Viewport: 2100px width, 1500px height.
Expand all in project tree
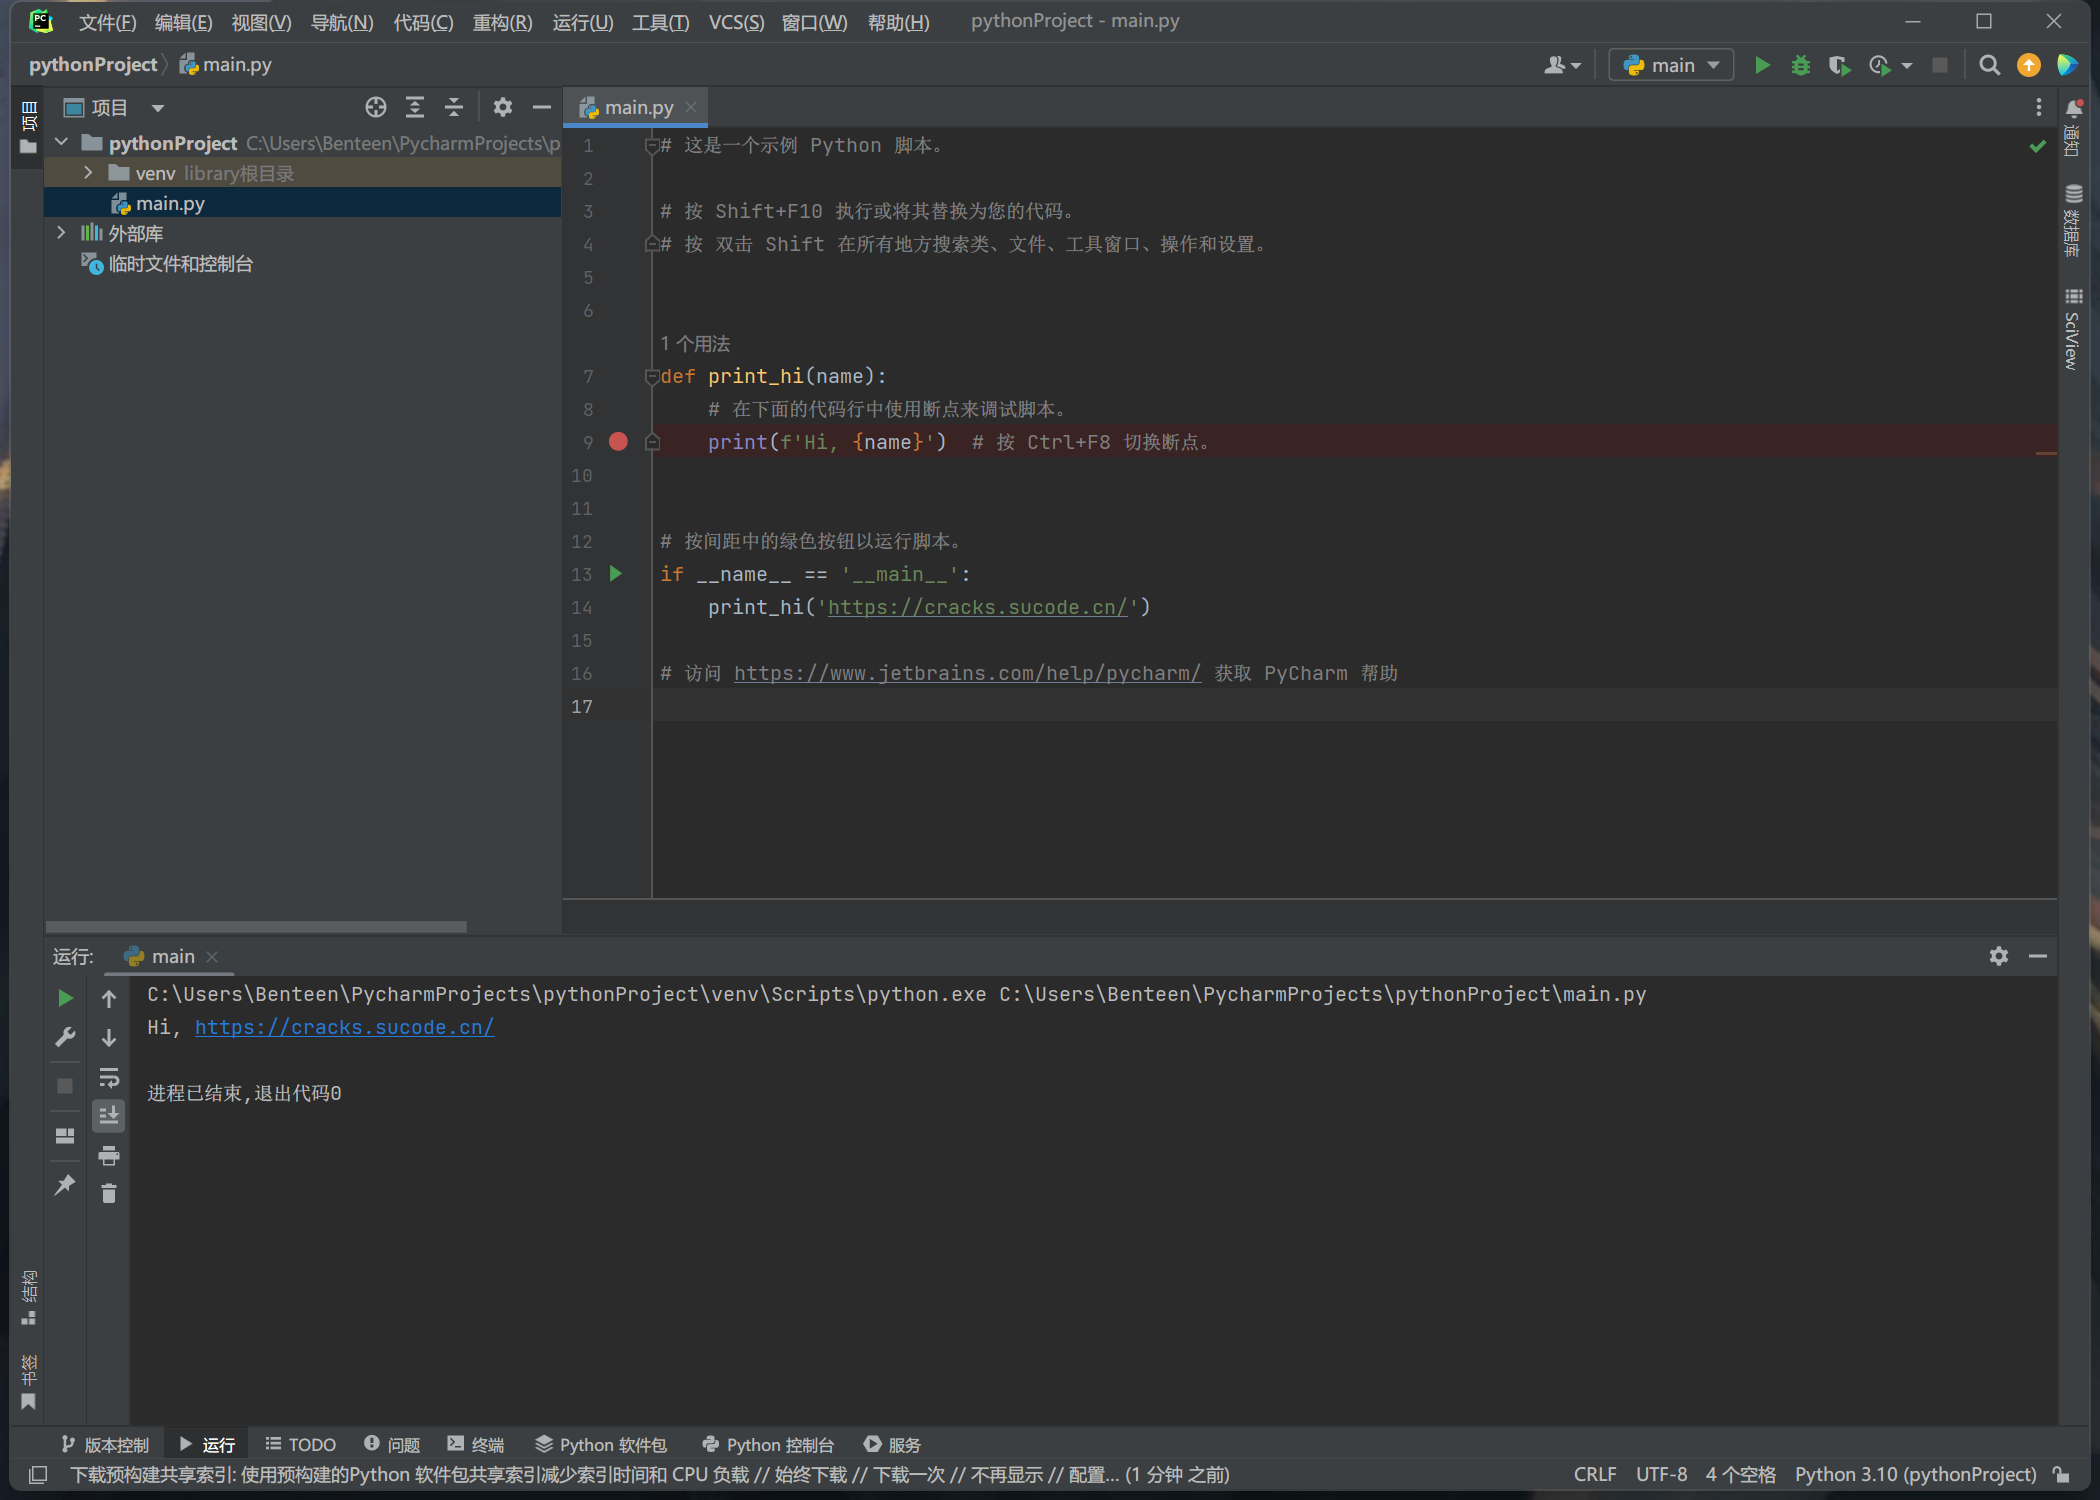(415, 107)
